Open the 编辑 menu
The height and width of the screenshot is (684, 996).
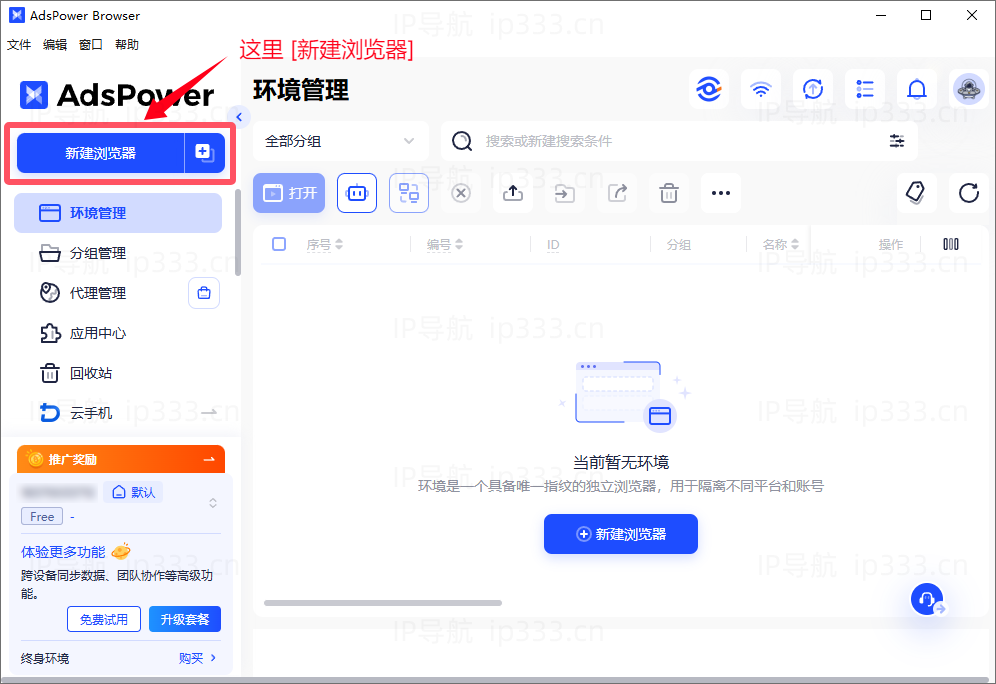[55, 44]
